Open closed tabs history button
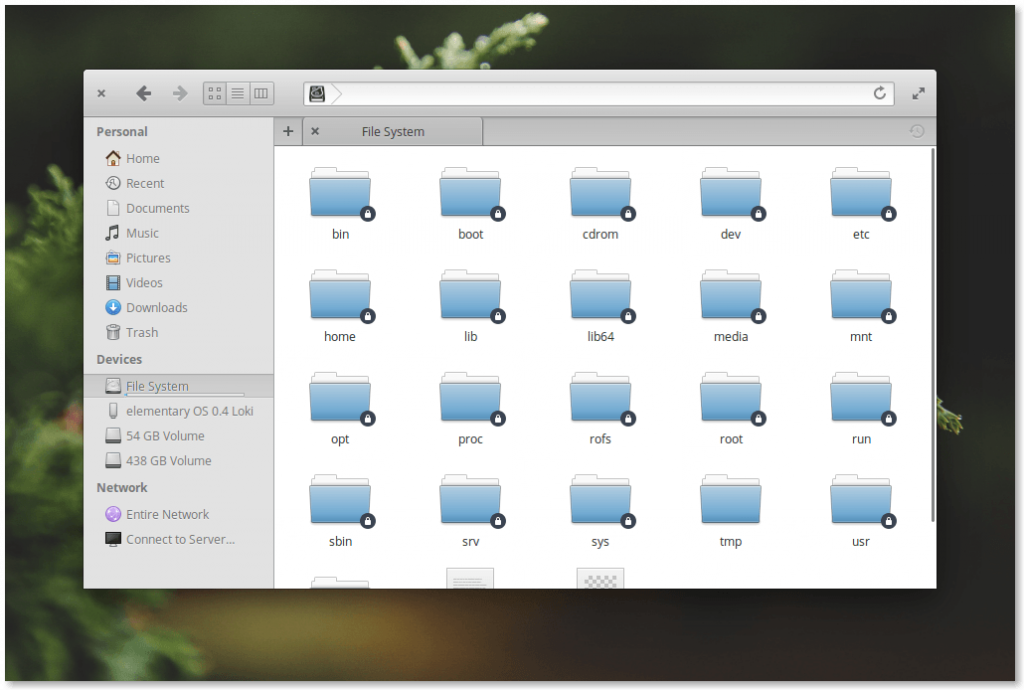The height and width of the screenshot is (690, 1024). click(917, 131)
